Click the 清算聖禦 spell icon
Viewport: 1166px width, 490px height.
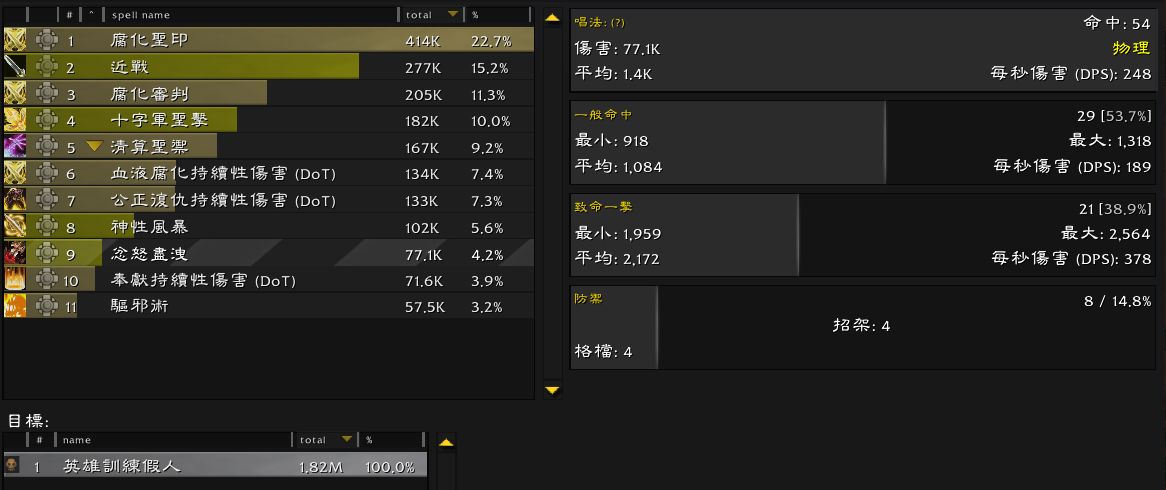click(14, 147)
